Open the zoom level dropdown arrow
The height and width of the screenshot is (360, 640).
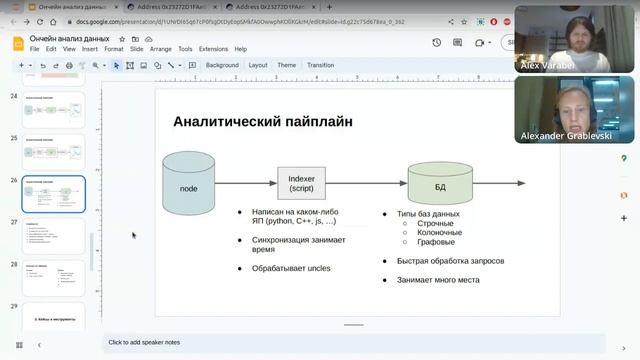tap(104, 66)
